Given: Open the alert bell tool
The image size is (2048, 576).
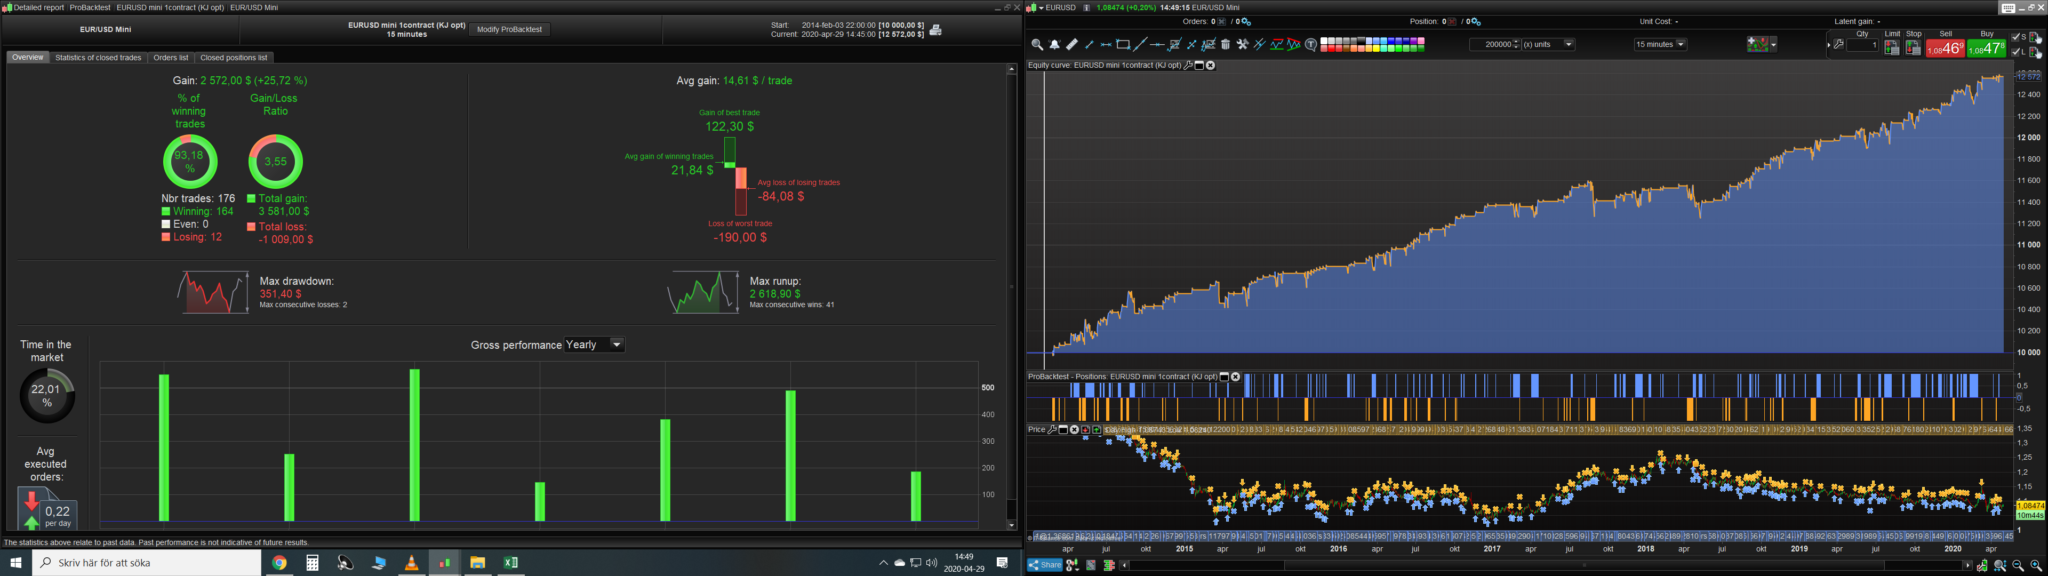Looking at the screenshot, I should (1054, 44).
